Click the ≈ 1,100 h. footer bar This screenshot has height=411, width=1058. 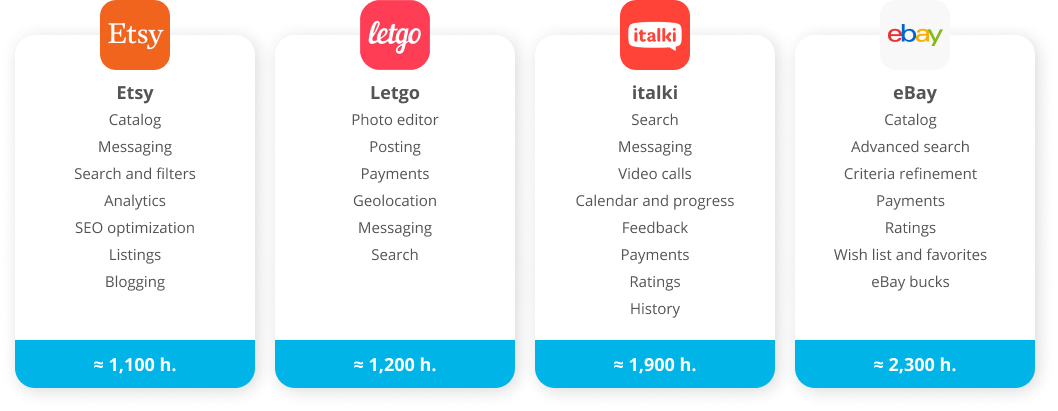pos(135,364)
